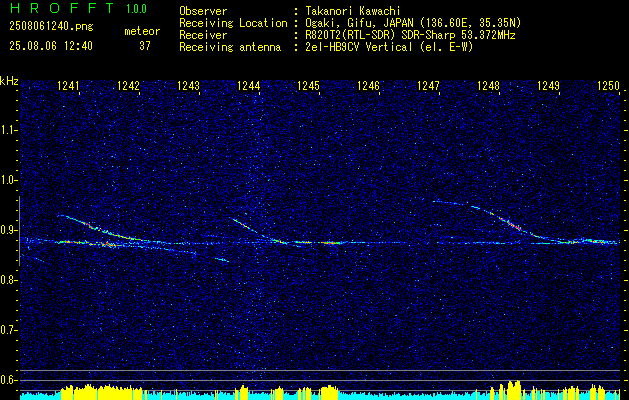Click the 0.6 kHz frequency label
The image size is (629, 400).
click(7, 380)
